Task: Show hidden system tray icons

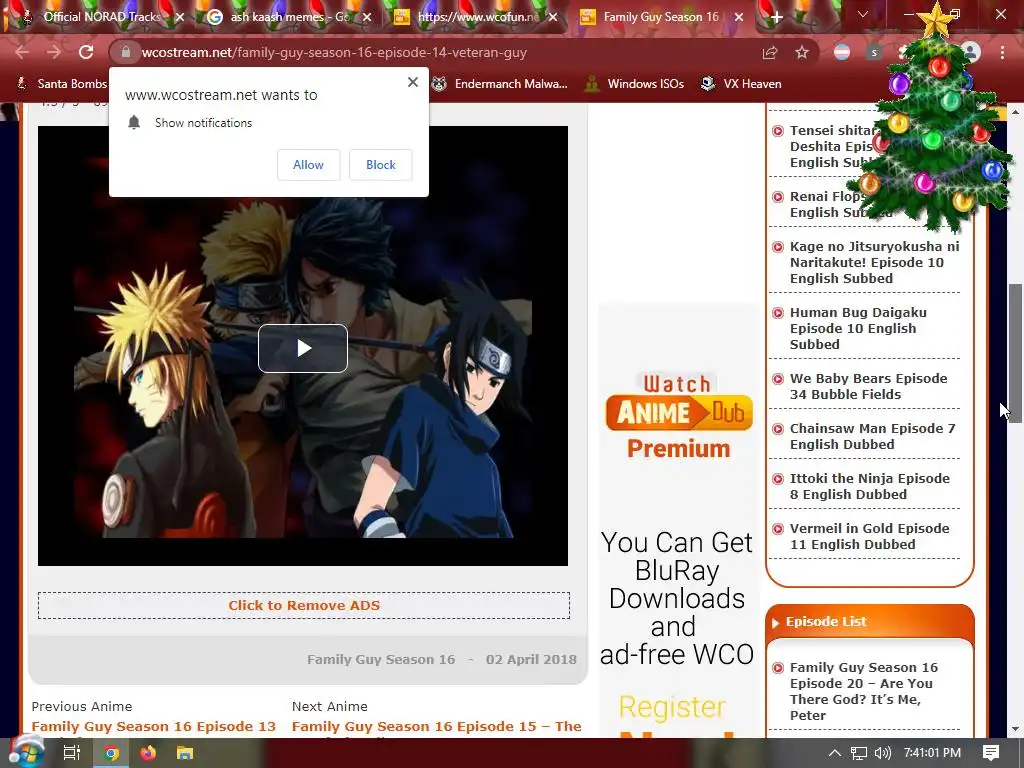Action: 835,753
